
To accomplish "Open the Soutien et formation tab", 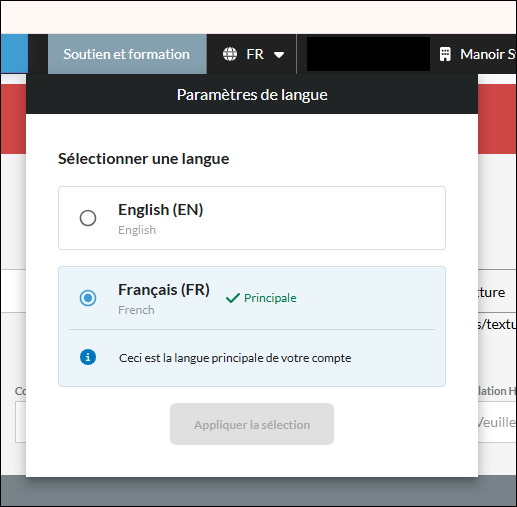I will (127, 54).
